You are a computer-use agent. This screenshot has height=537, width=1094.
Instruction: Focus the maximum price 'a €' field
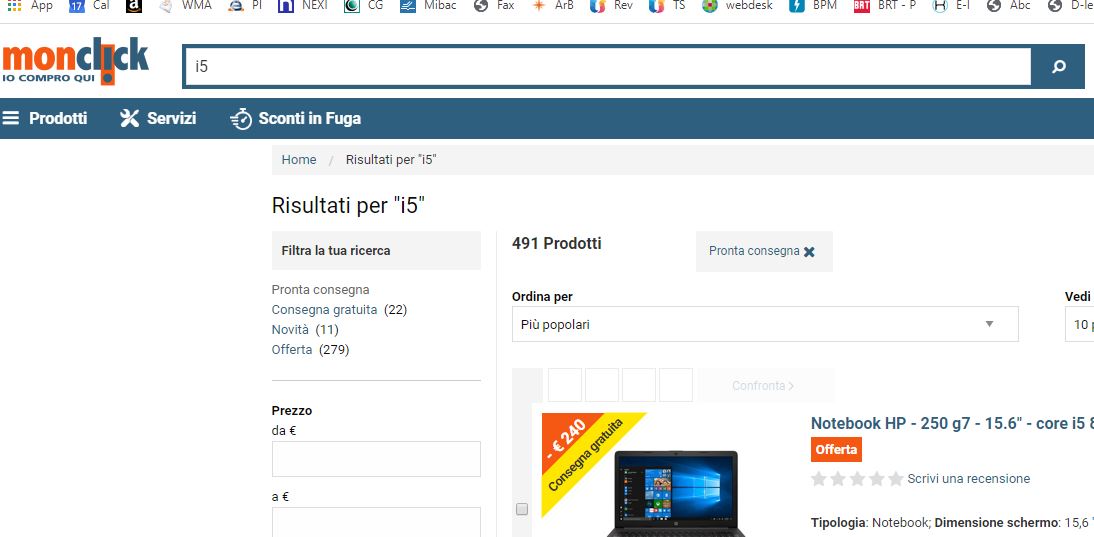[x=376, y=522]
